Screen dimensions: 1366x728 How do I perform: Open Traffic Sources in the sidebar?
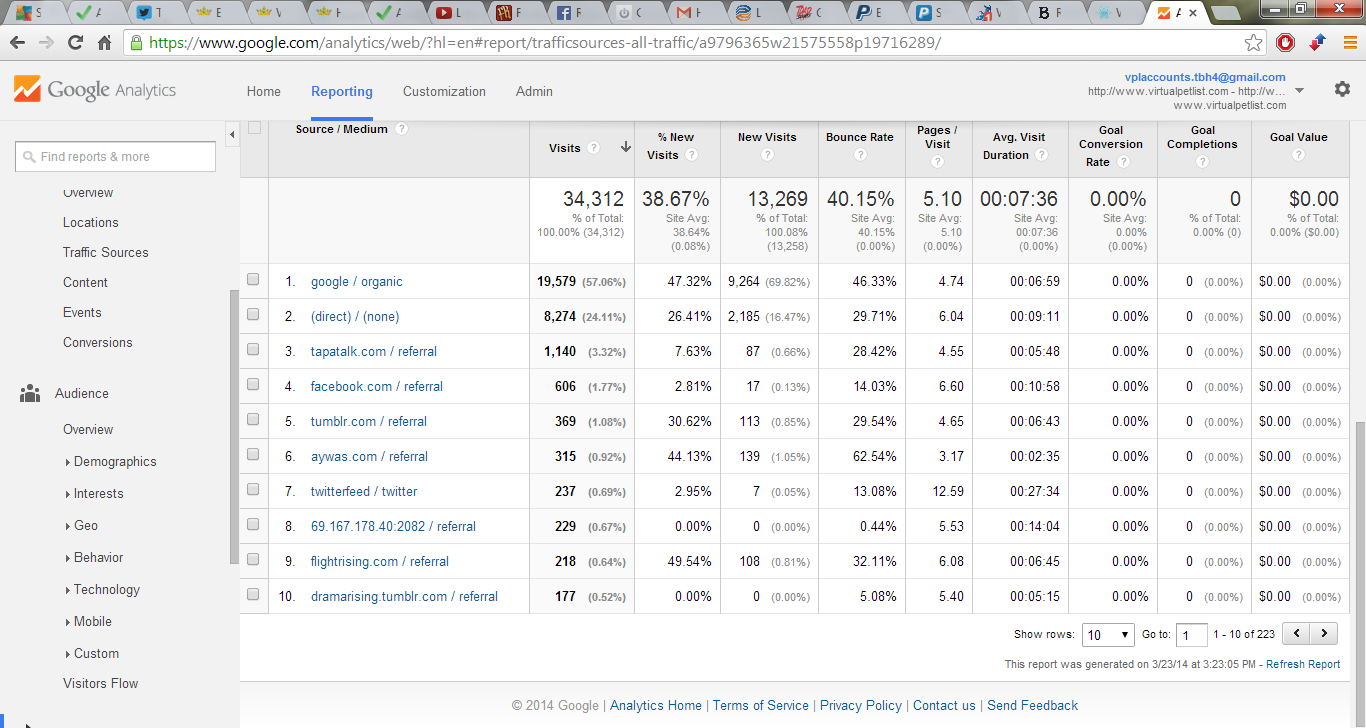[106, 252]
